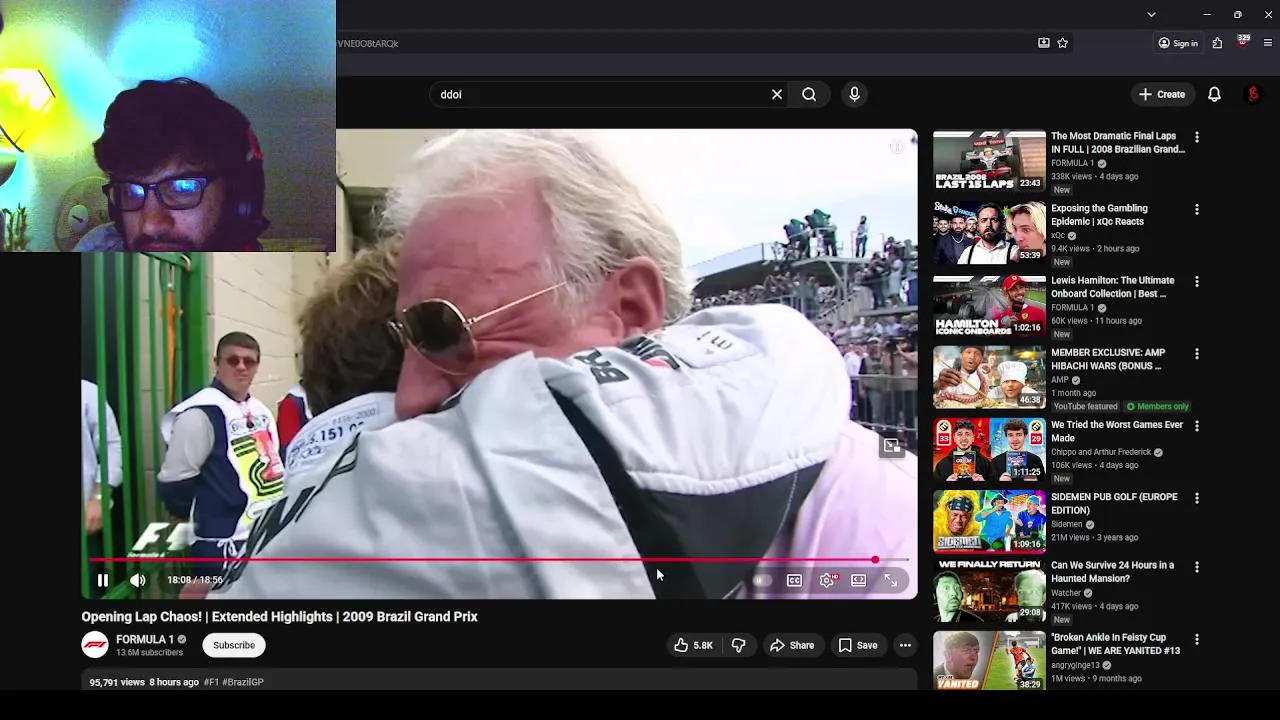Open YouTube notifications bell
Image resolution: width=1280 pixels, height=720 pixels.
[x=1214, y=94]
